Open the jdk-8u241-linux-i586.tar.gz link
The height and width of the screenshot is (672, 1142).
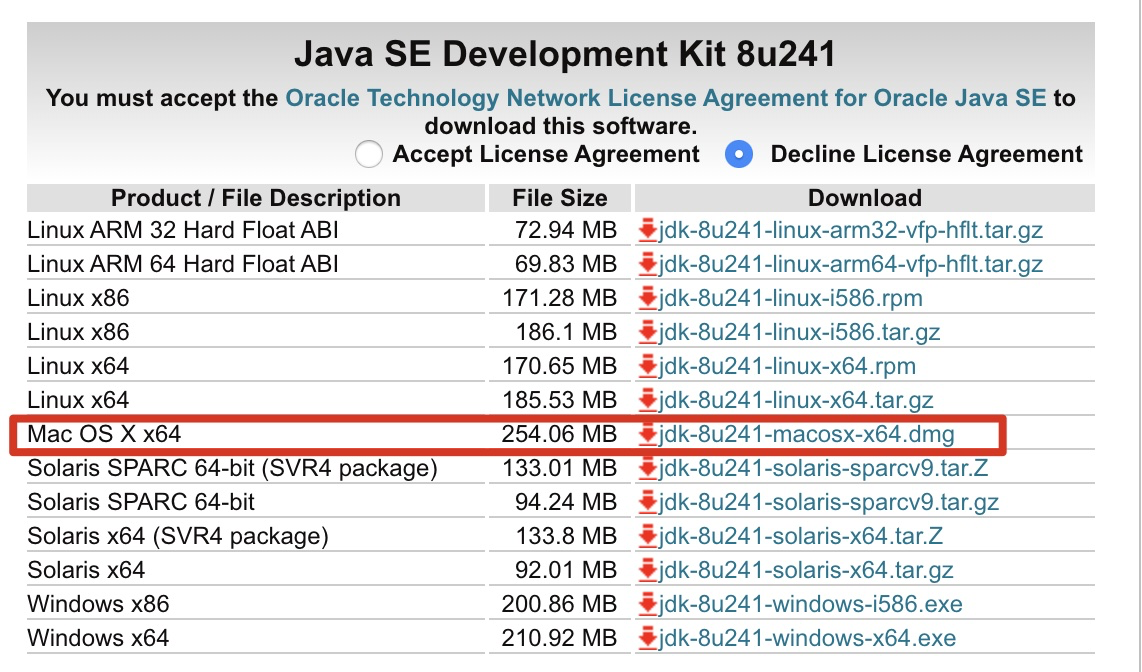click(x=799, y=332)
